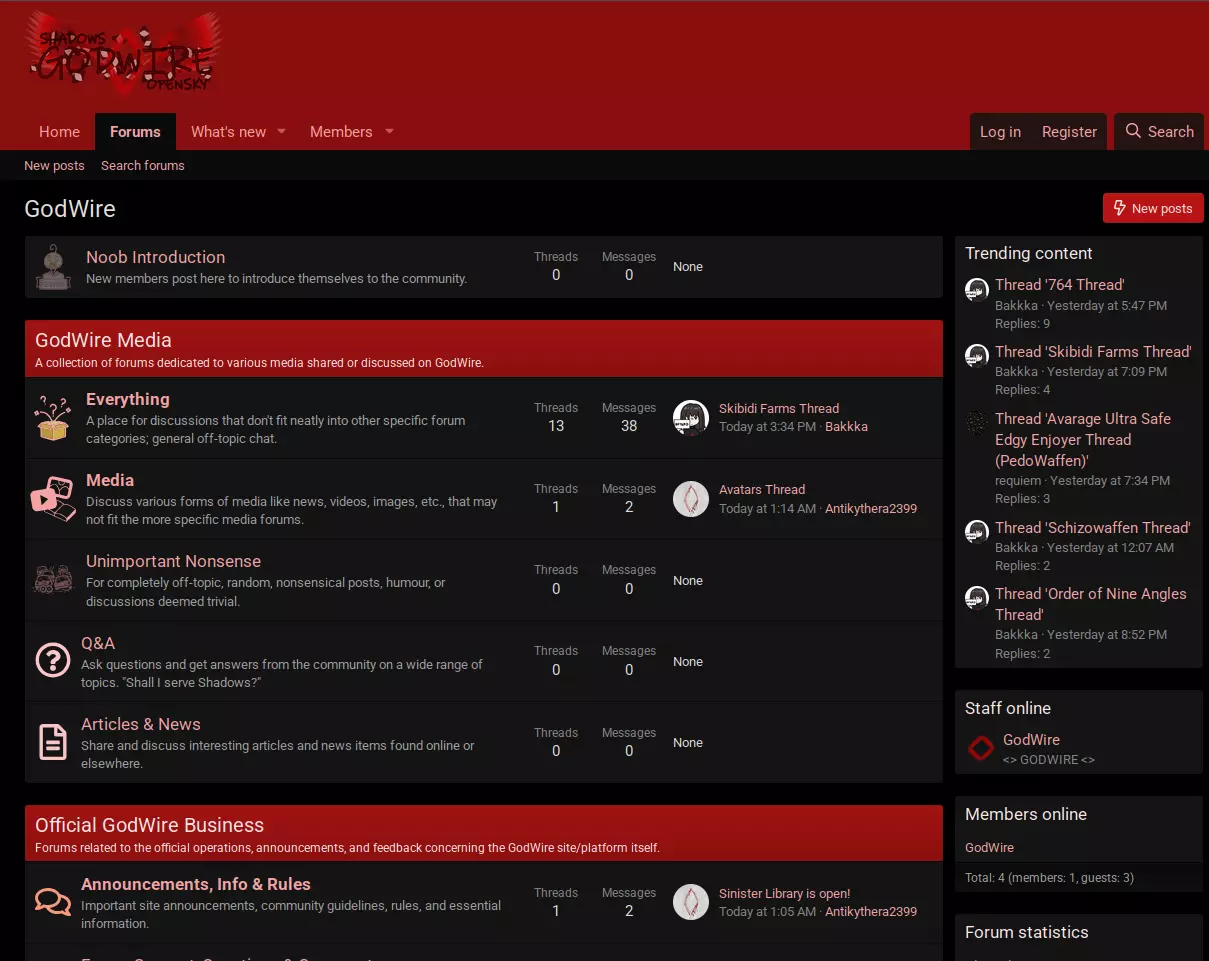The image size is (1209, 961).
Task: Open the Avatars Thread latest post link
Action: point(762,490)
